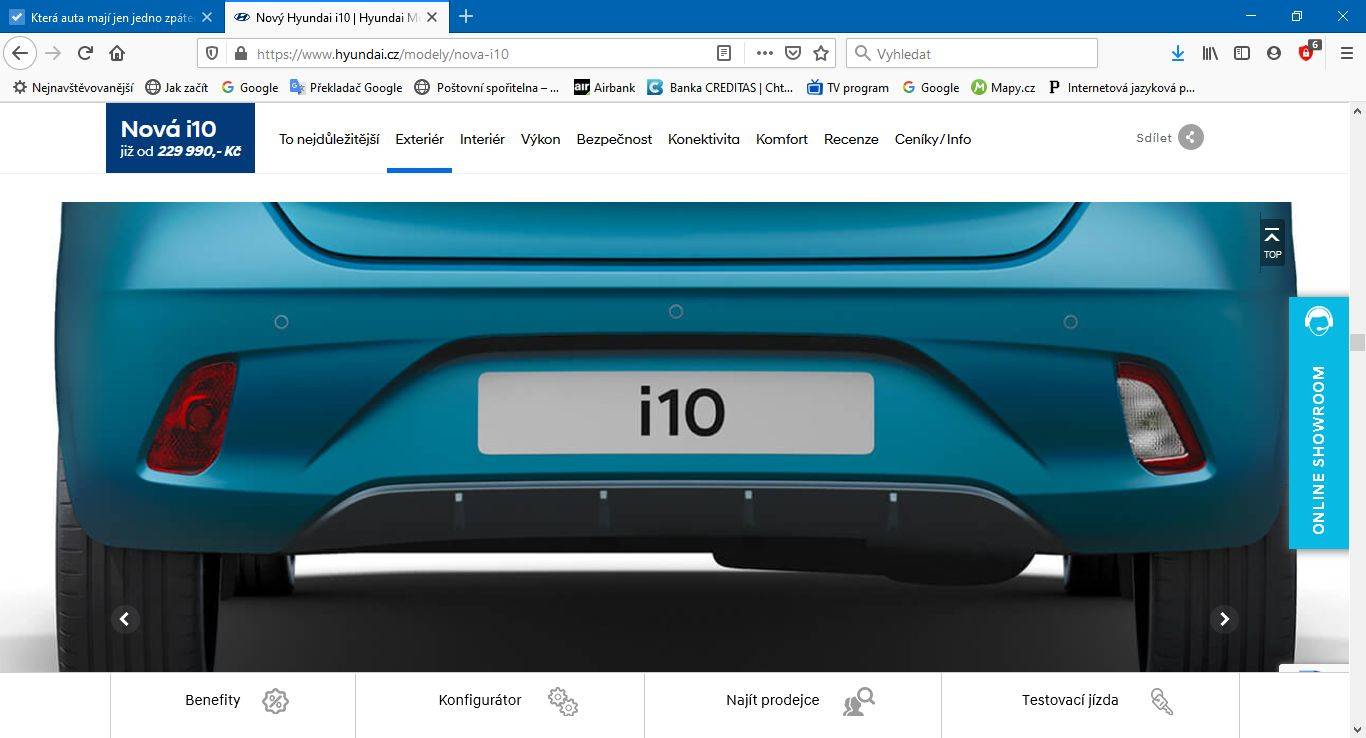Screen dimensions: 1366x738
Task: Open Firefox account icon
Action: (1274, 54)
